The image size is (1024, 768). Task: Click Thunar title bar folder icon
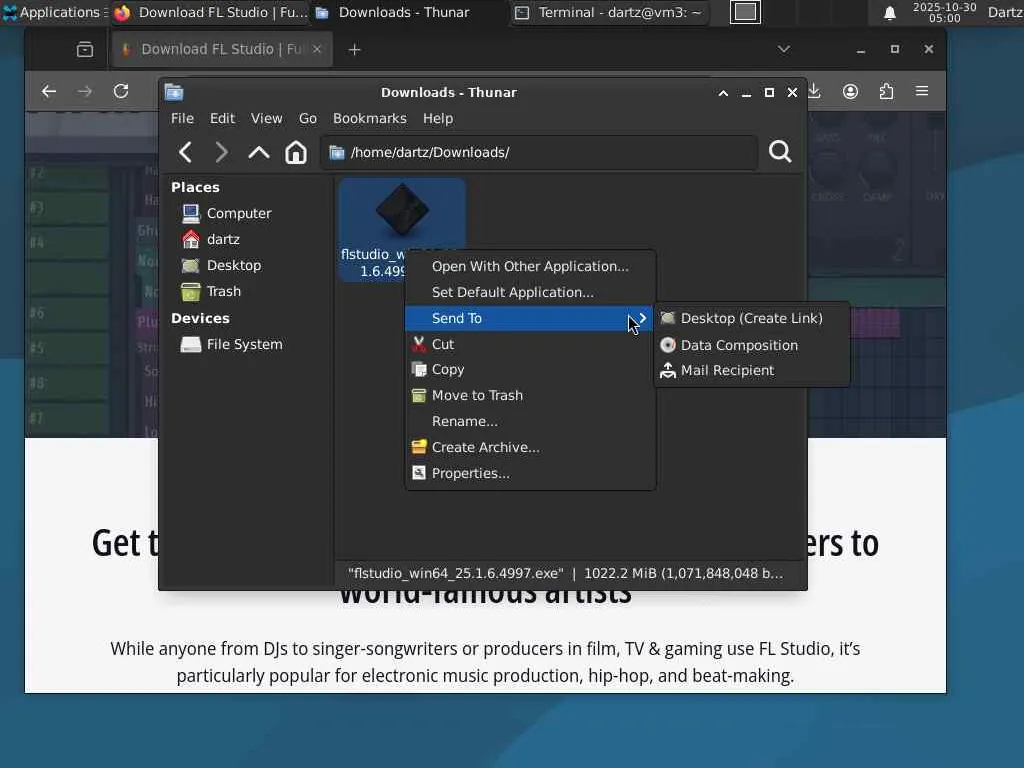point(174,93)
